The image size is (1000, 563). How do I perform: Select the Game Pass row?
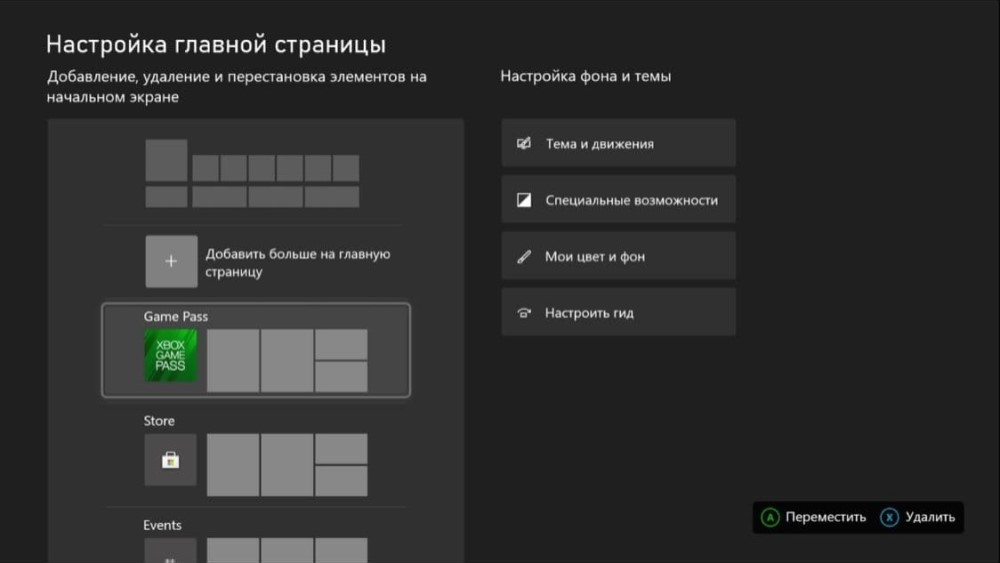tap(256, 350)
